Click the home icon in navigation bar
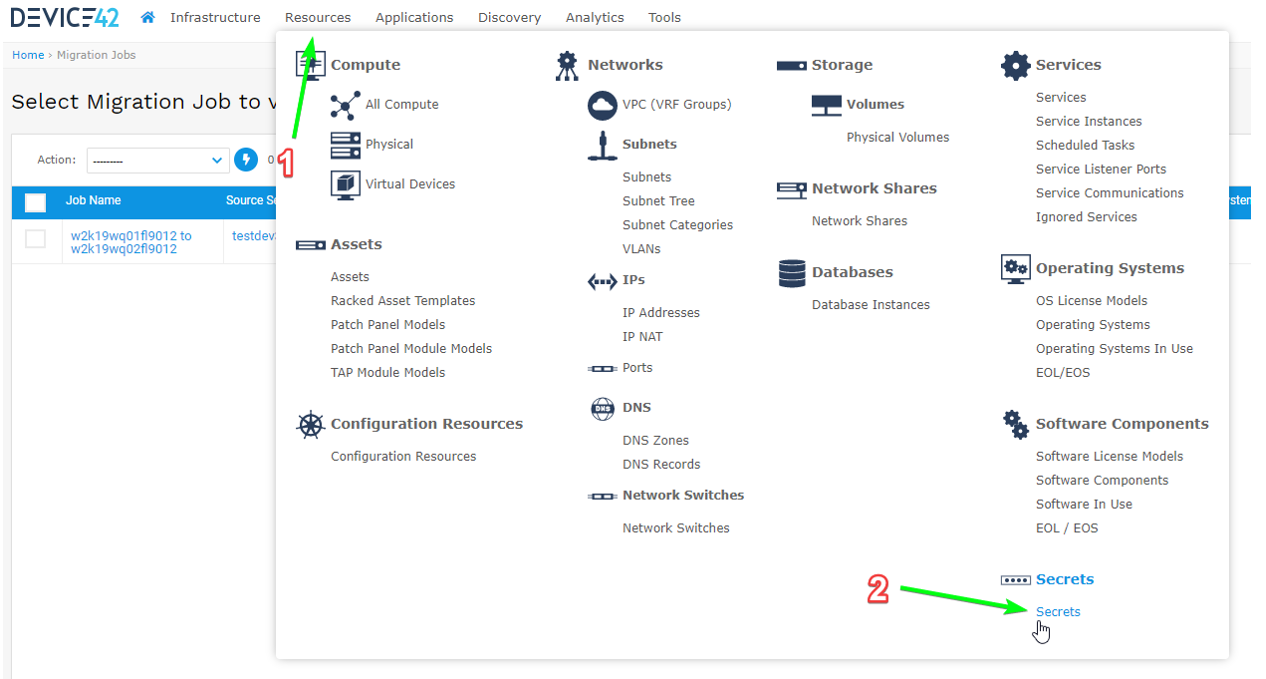The image size is (1266, 679). coord(148,17)
